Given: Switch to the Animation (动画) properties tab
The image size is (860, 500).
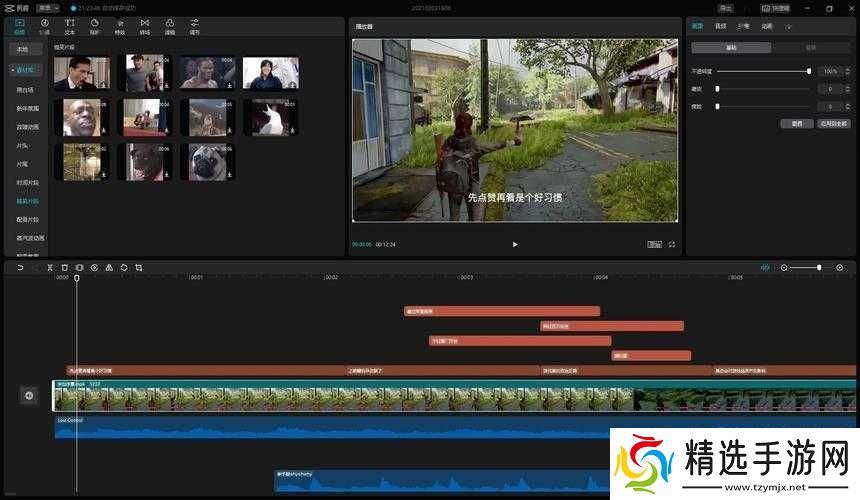Looking at the screenshot, I should (x=766, y=26).
